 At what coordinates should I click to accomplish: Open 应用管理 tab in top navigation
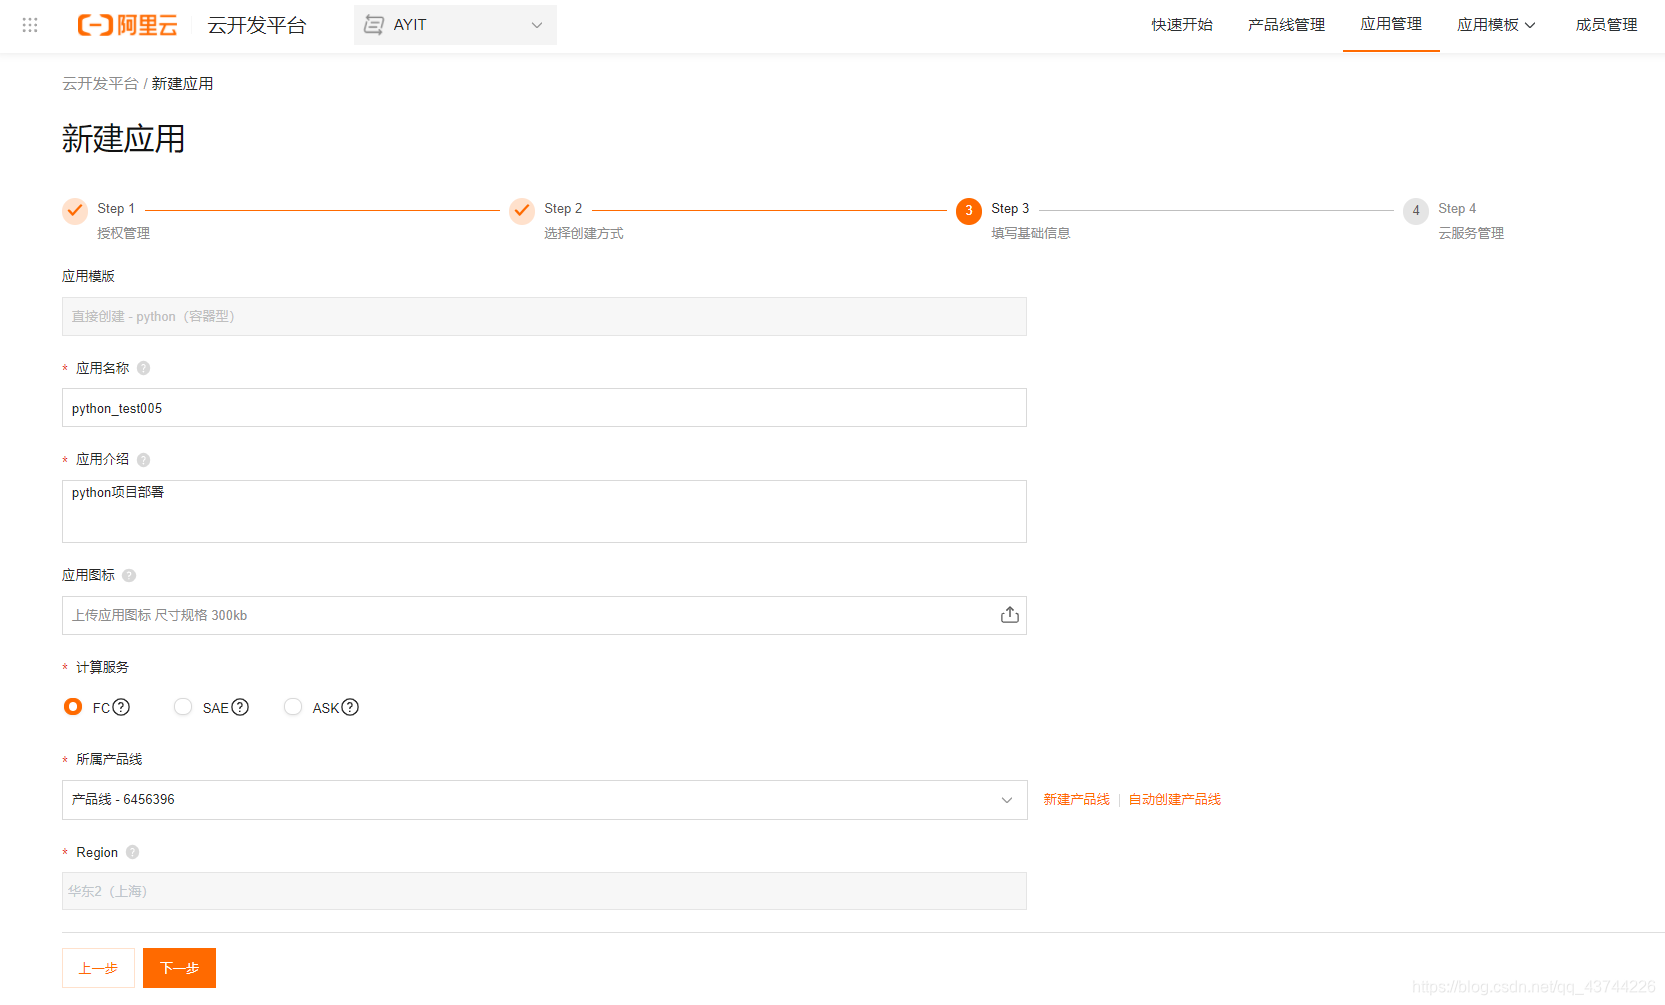[1391, 25]
